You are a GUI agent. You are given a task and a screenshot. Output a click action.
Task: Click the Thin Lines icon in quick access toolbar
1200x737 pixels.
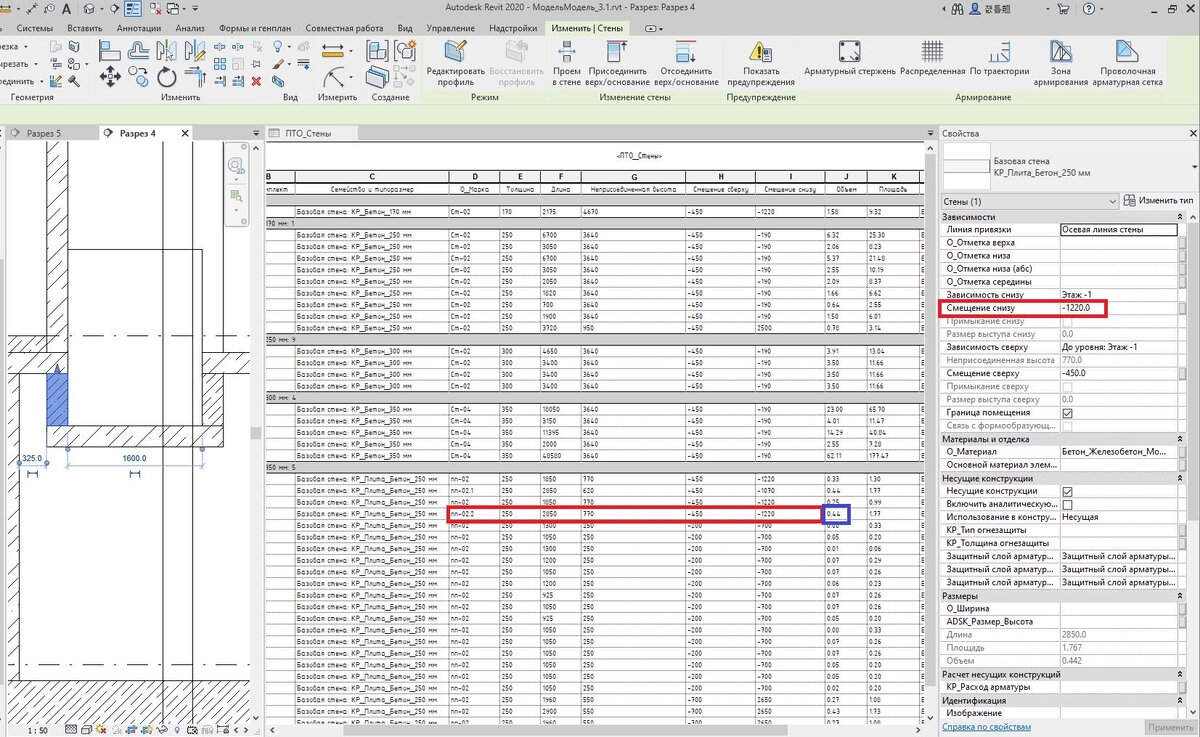133,9
